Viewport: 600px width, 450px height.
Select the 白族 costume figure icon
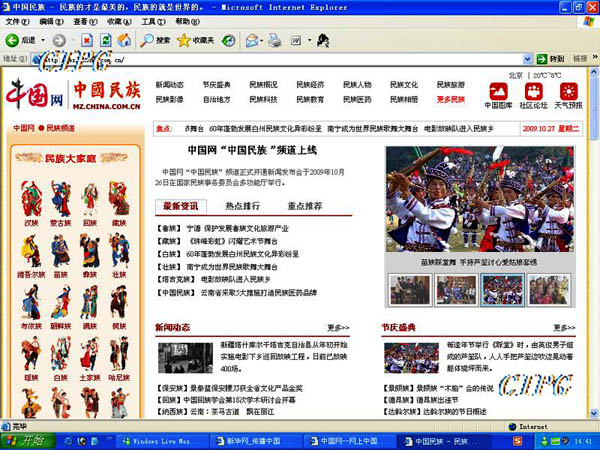pyautogui.click(x=61, y=354)
